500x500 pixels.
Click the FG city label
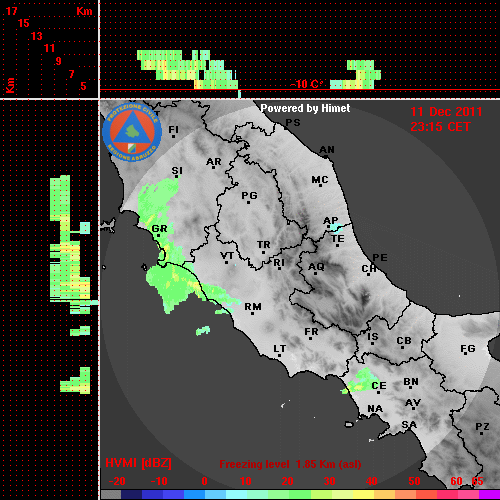(468, 349)
